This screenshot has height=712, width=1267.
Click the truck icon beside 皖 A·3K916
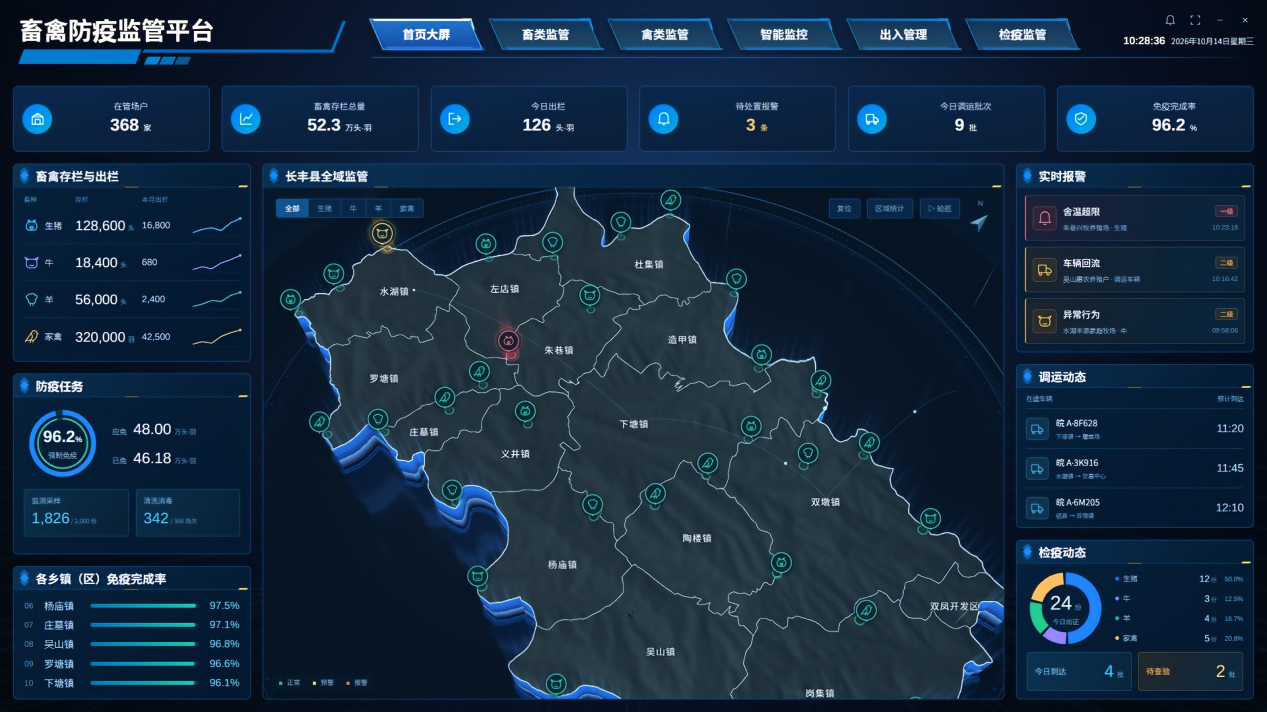click(1037, 468)
